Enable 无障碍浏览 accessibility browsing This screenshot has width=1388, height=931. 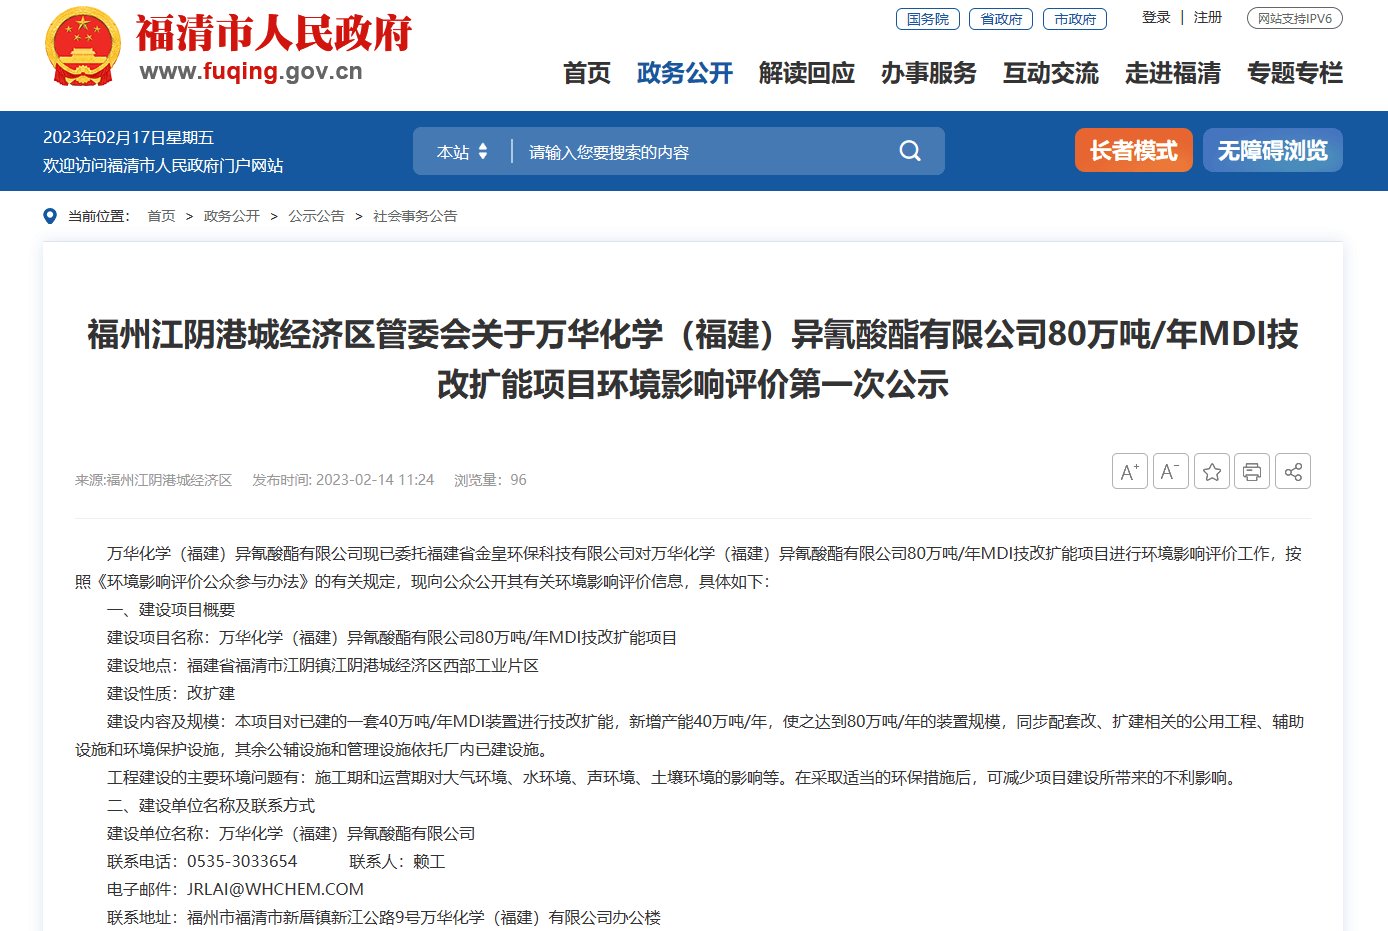click(1272, 150)
